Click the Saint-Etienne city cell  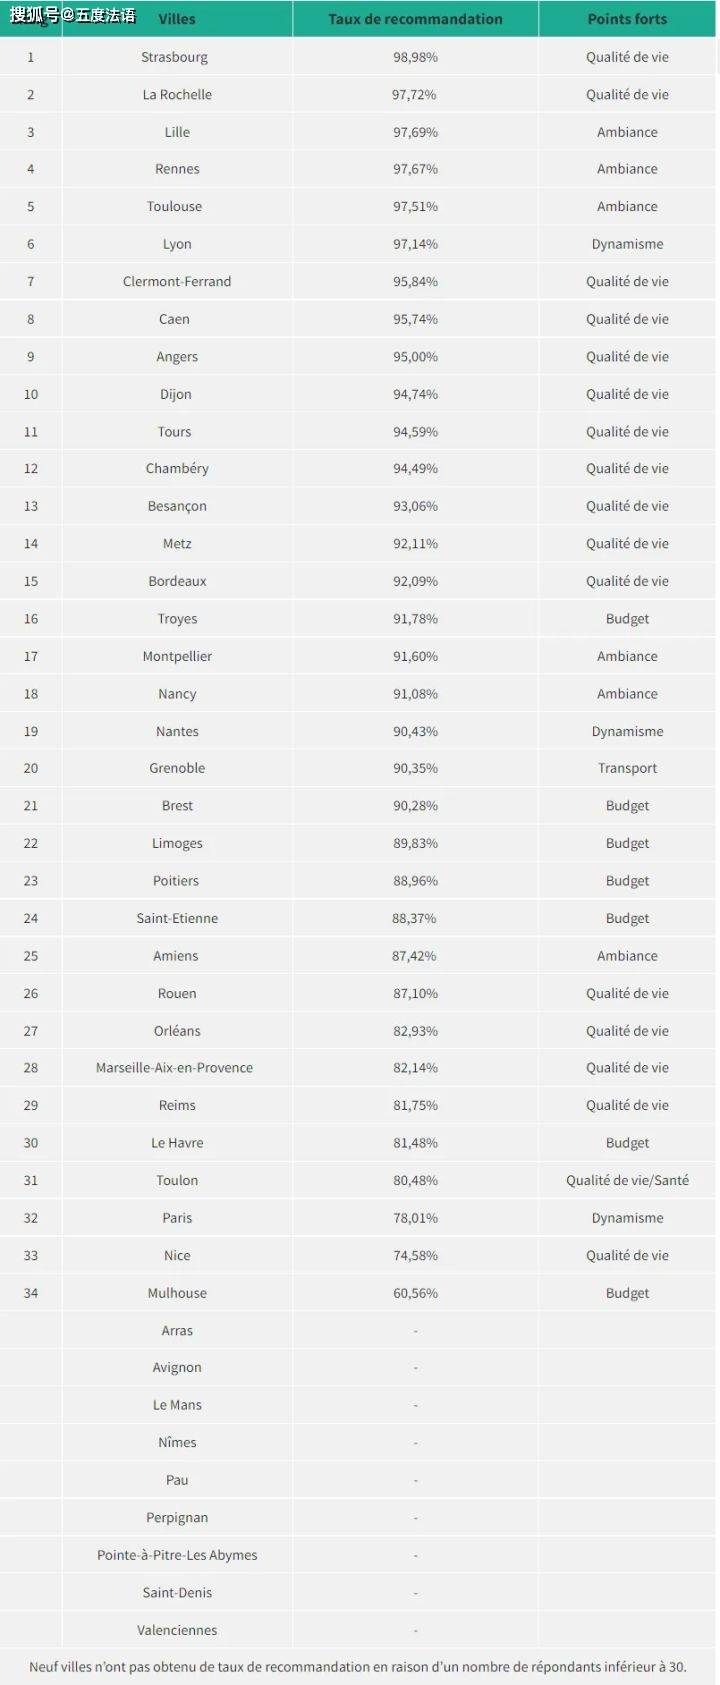pyautogui.click(x=177, y=918)
